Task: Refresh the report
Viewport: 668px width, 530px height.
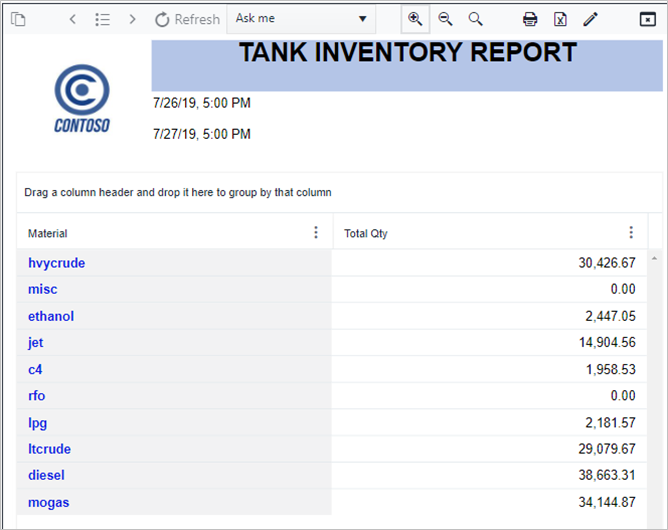Action: 187,19
